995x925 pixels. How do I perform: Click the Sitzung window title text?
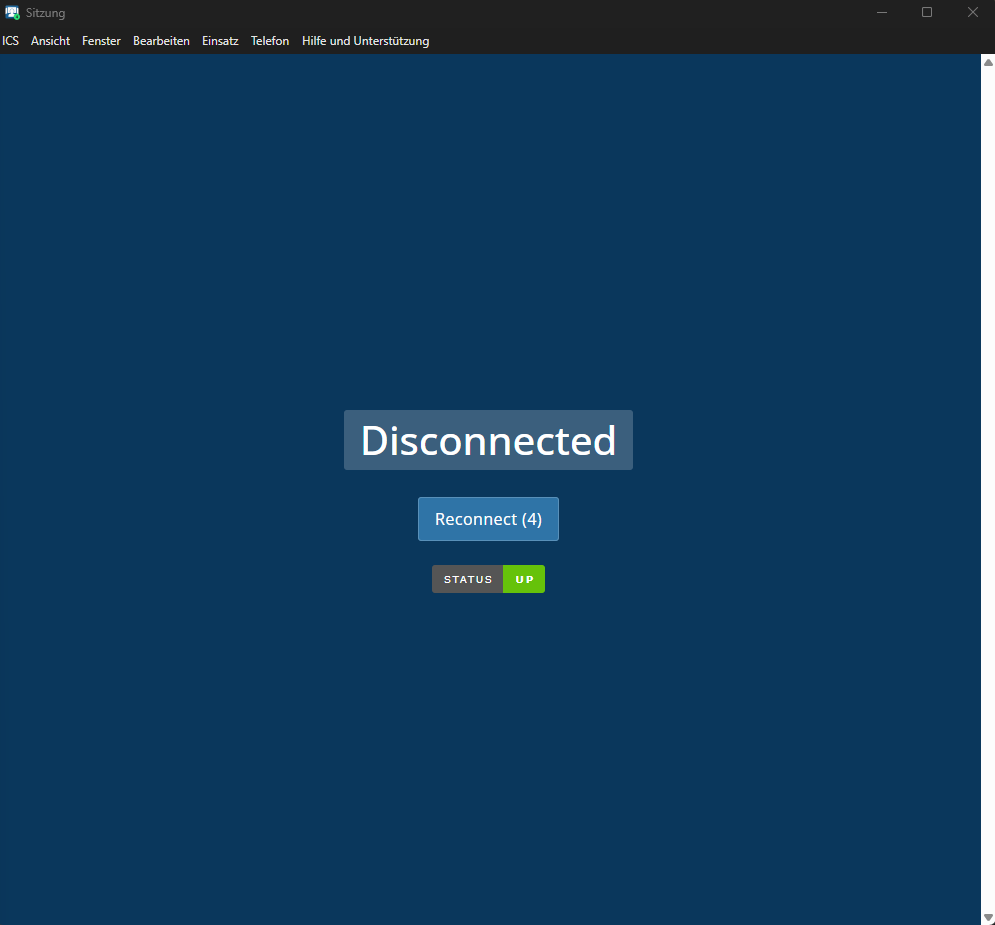[x=46, y=13]
